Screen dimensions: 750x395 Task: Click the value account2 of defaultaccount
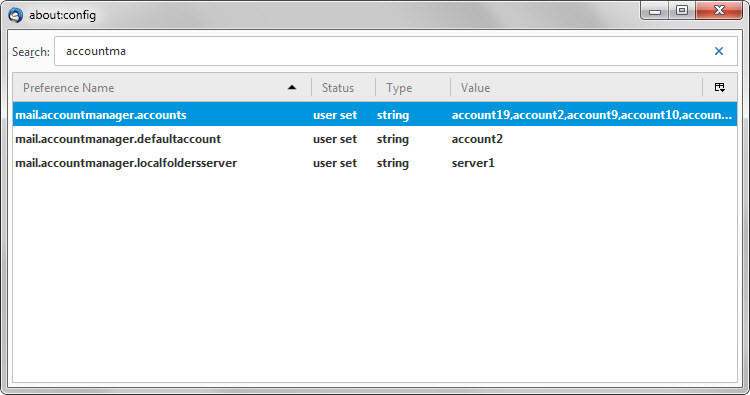tap(477, 139)
